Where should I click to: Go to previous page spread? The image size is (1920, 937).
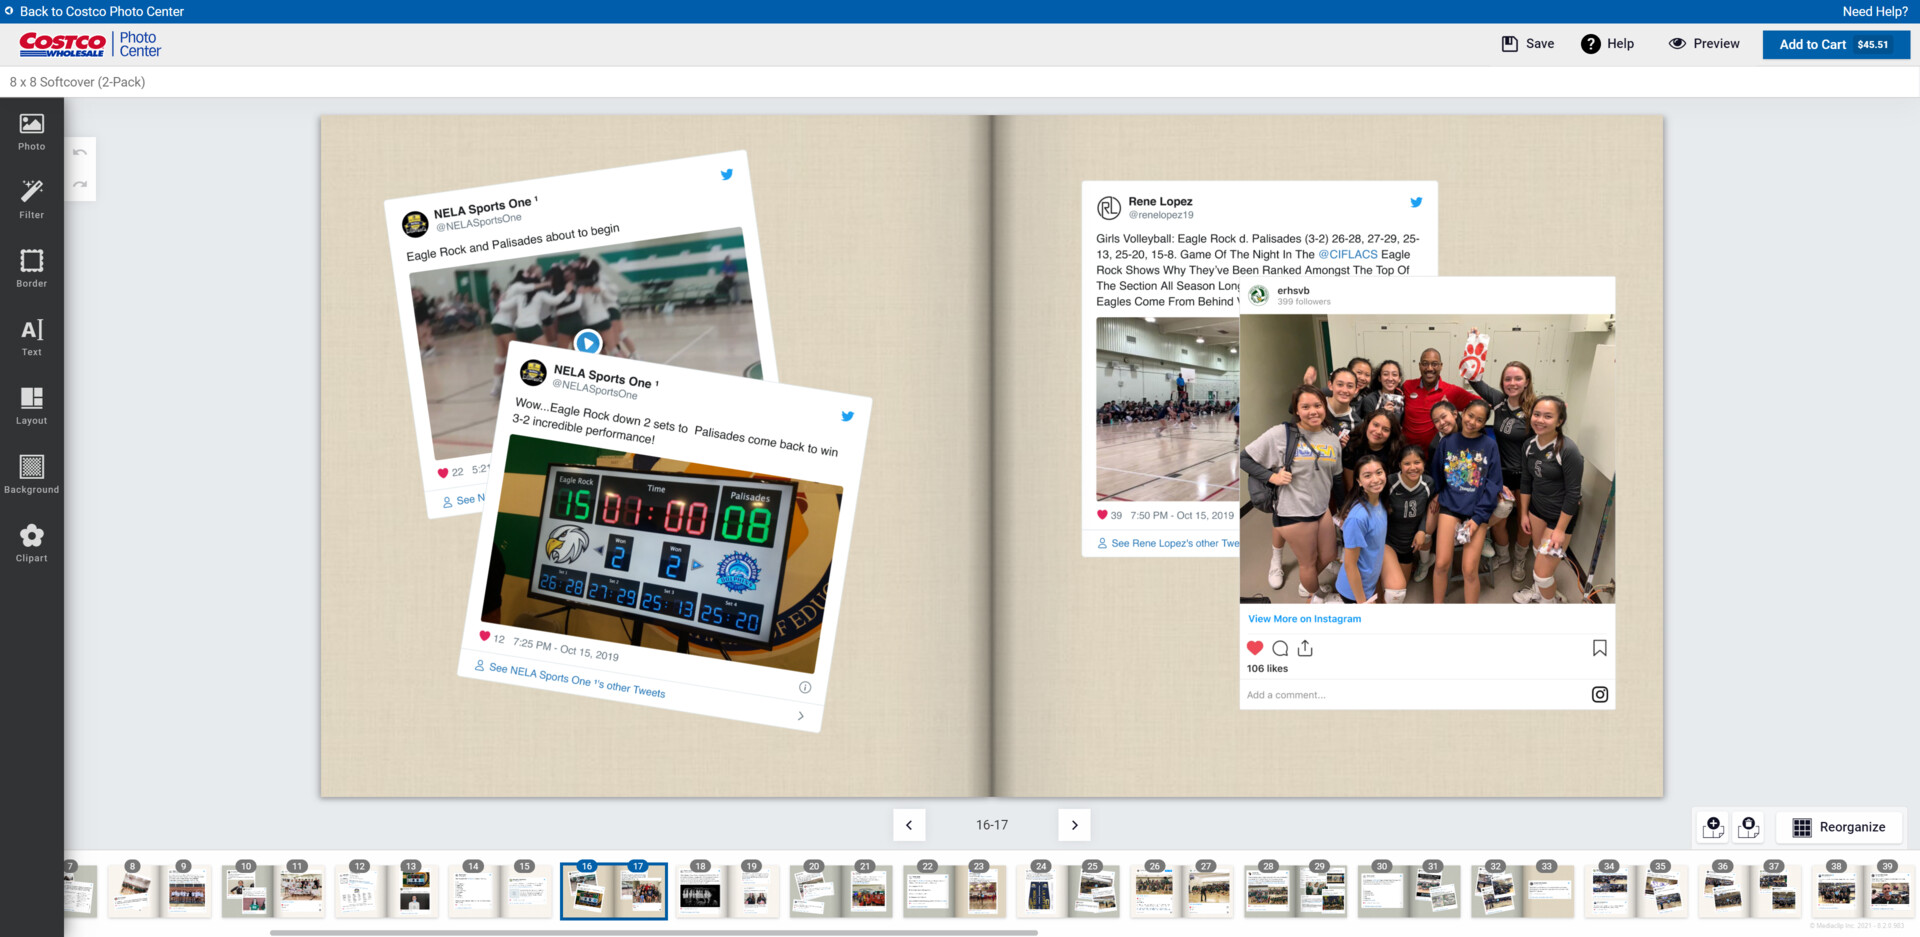pos(909,825)
